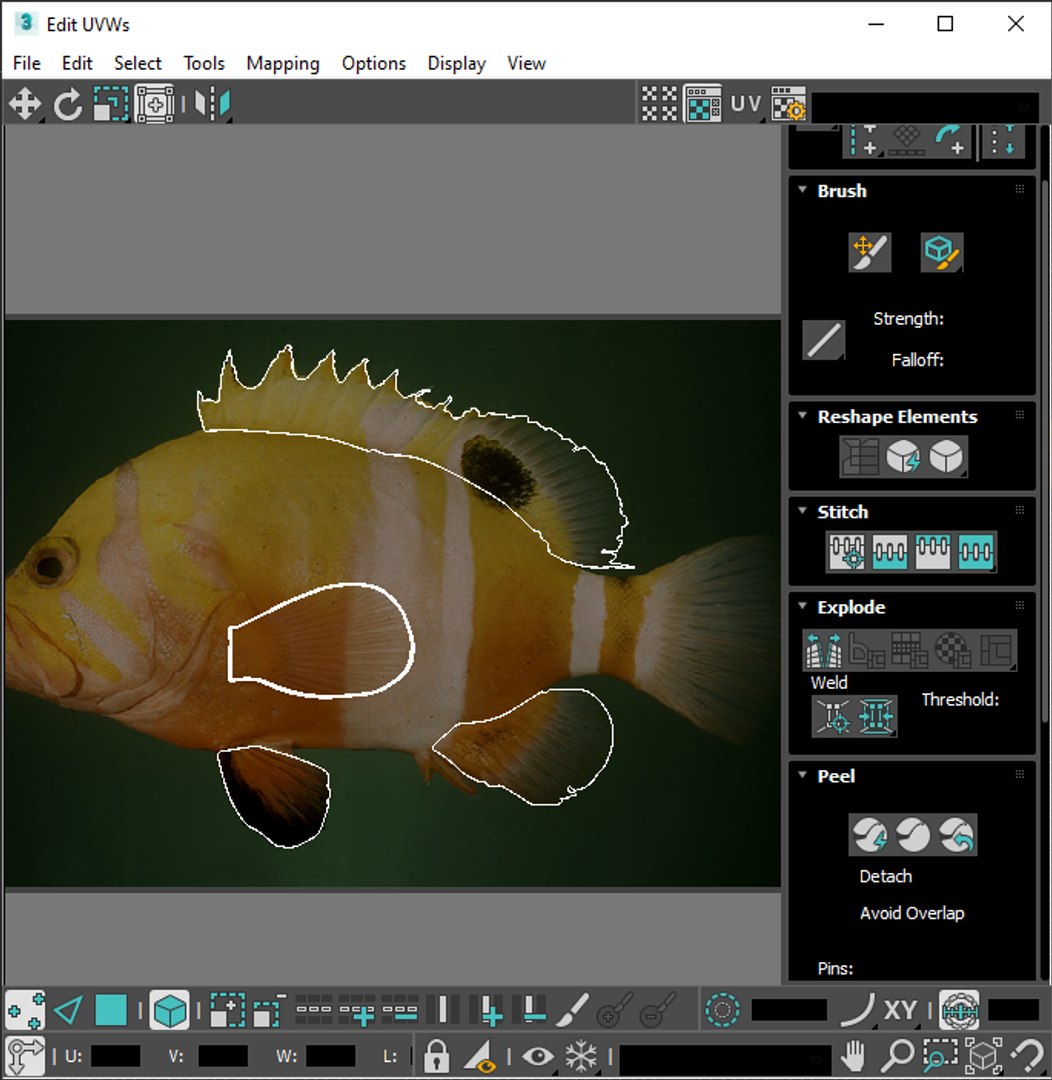Click the Relax custom icon

point(946,456)
